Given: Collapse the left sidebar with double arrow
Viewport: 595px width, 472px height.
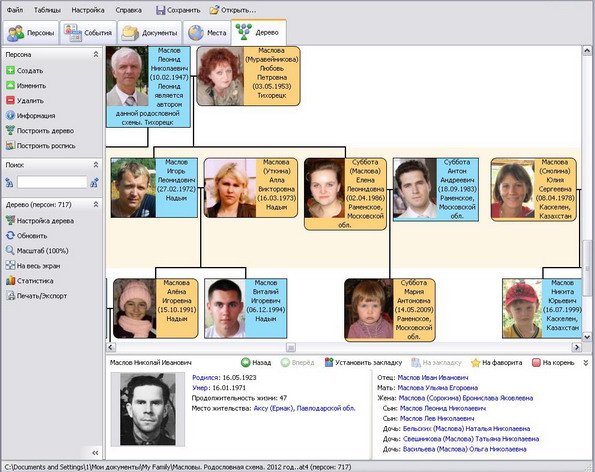Looking at the screenshot, I should pos(95,453).
